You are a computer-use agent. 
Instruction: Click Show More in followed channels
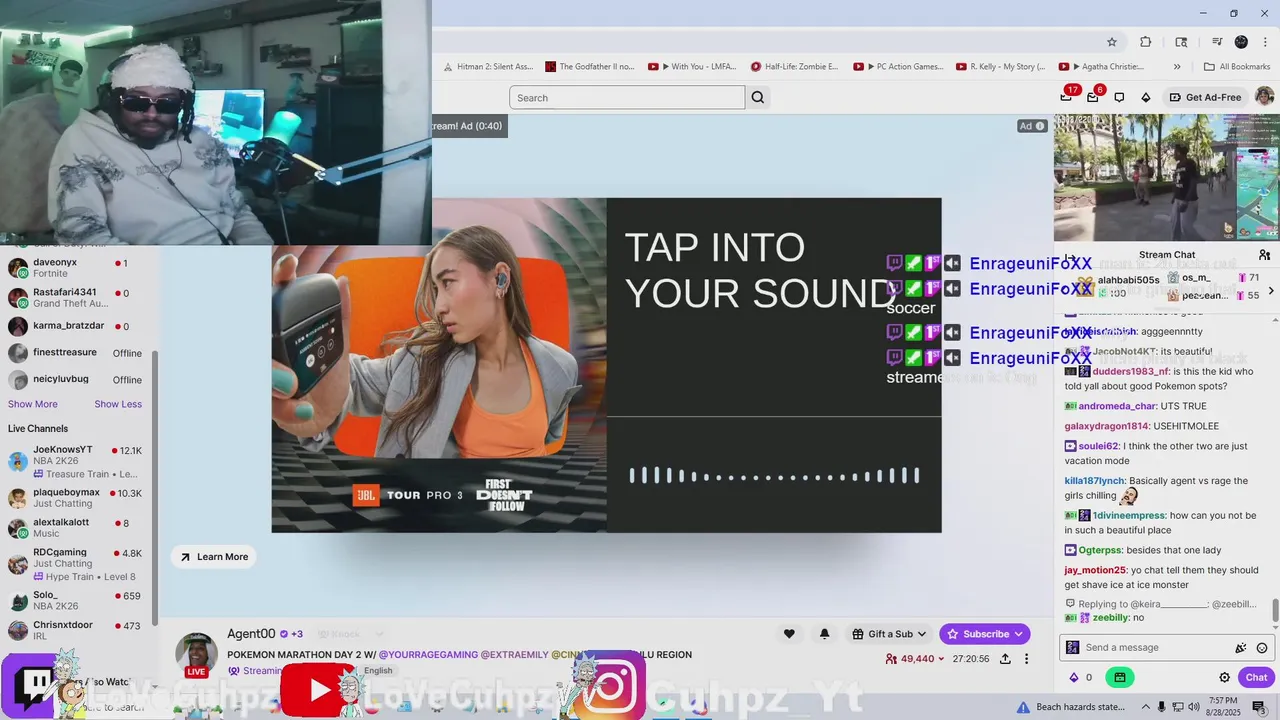[x=33, y=404]
